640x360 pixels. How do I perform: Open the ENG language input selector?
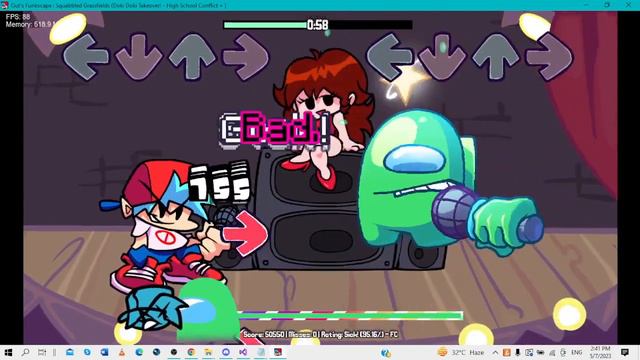(576, 352)
